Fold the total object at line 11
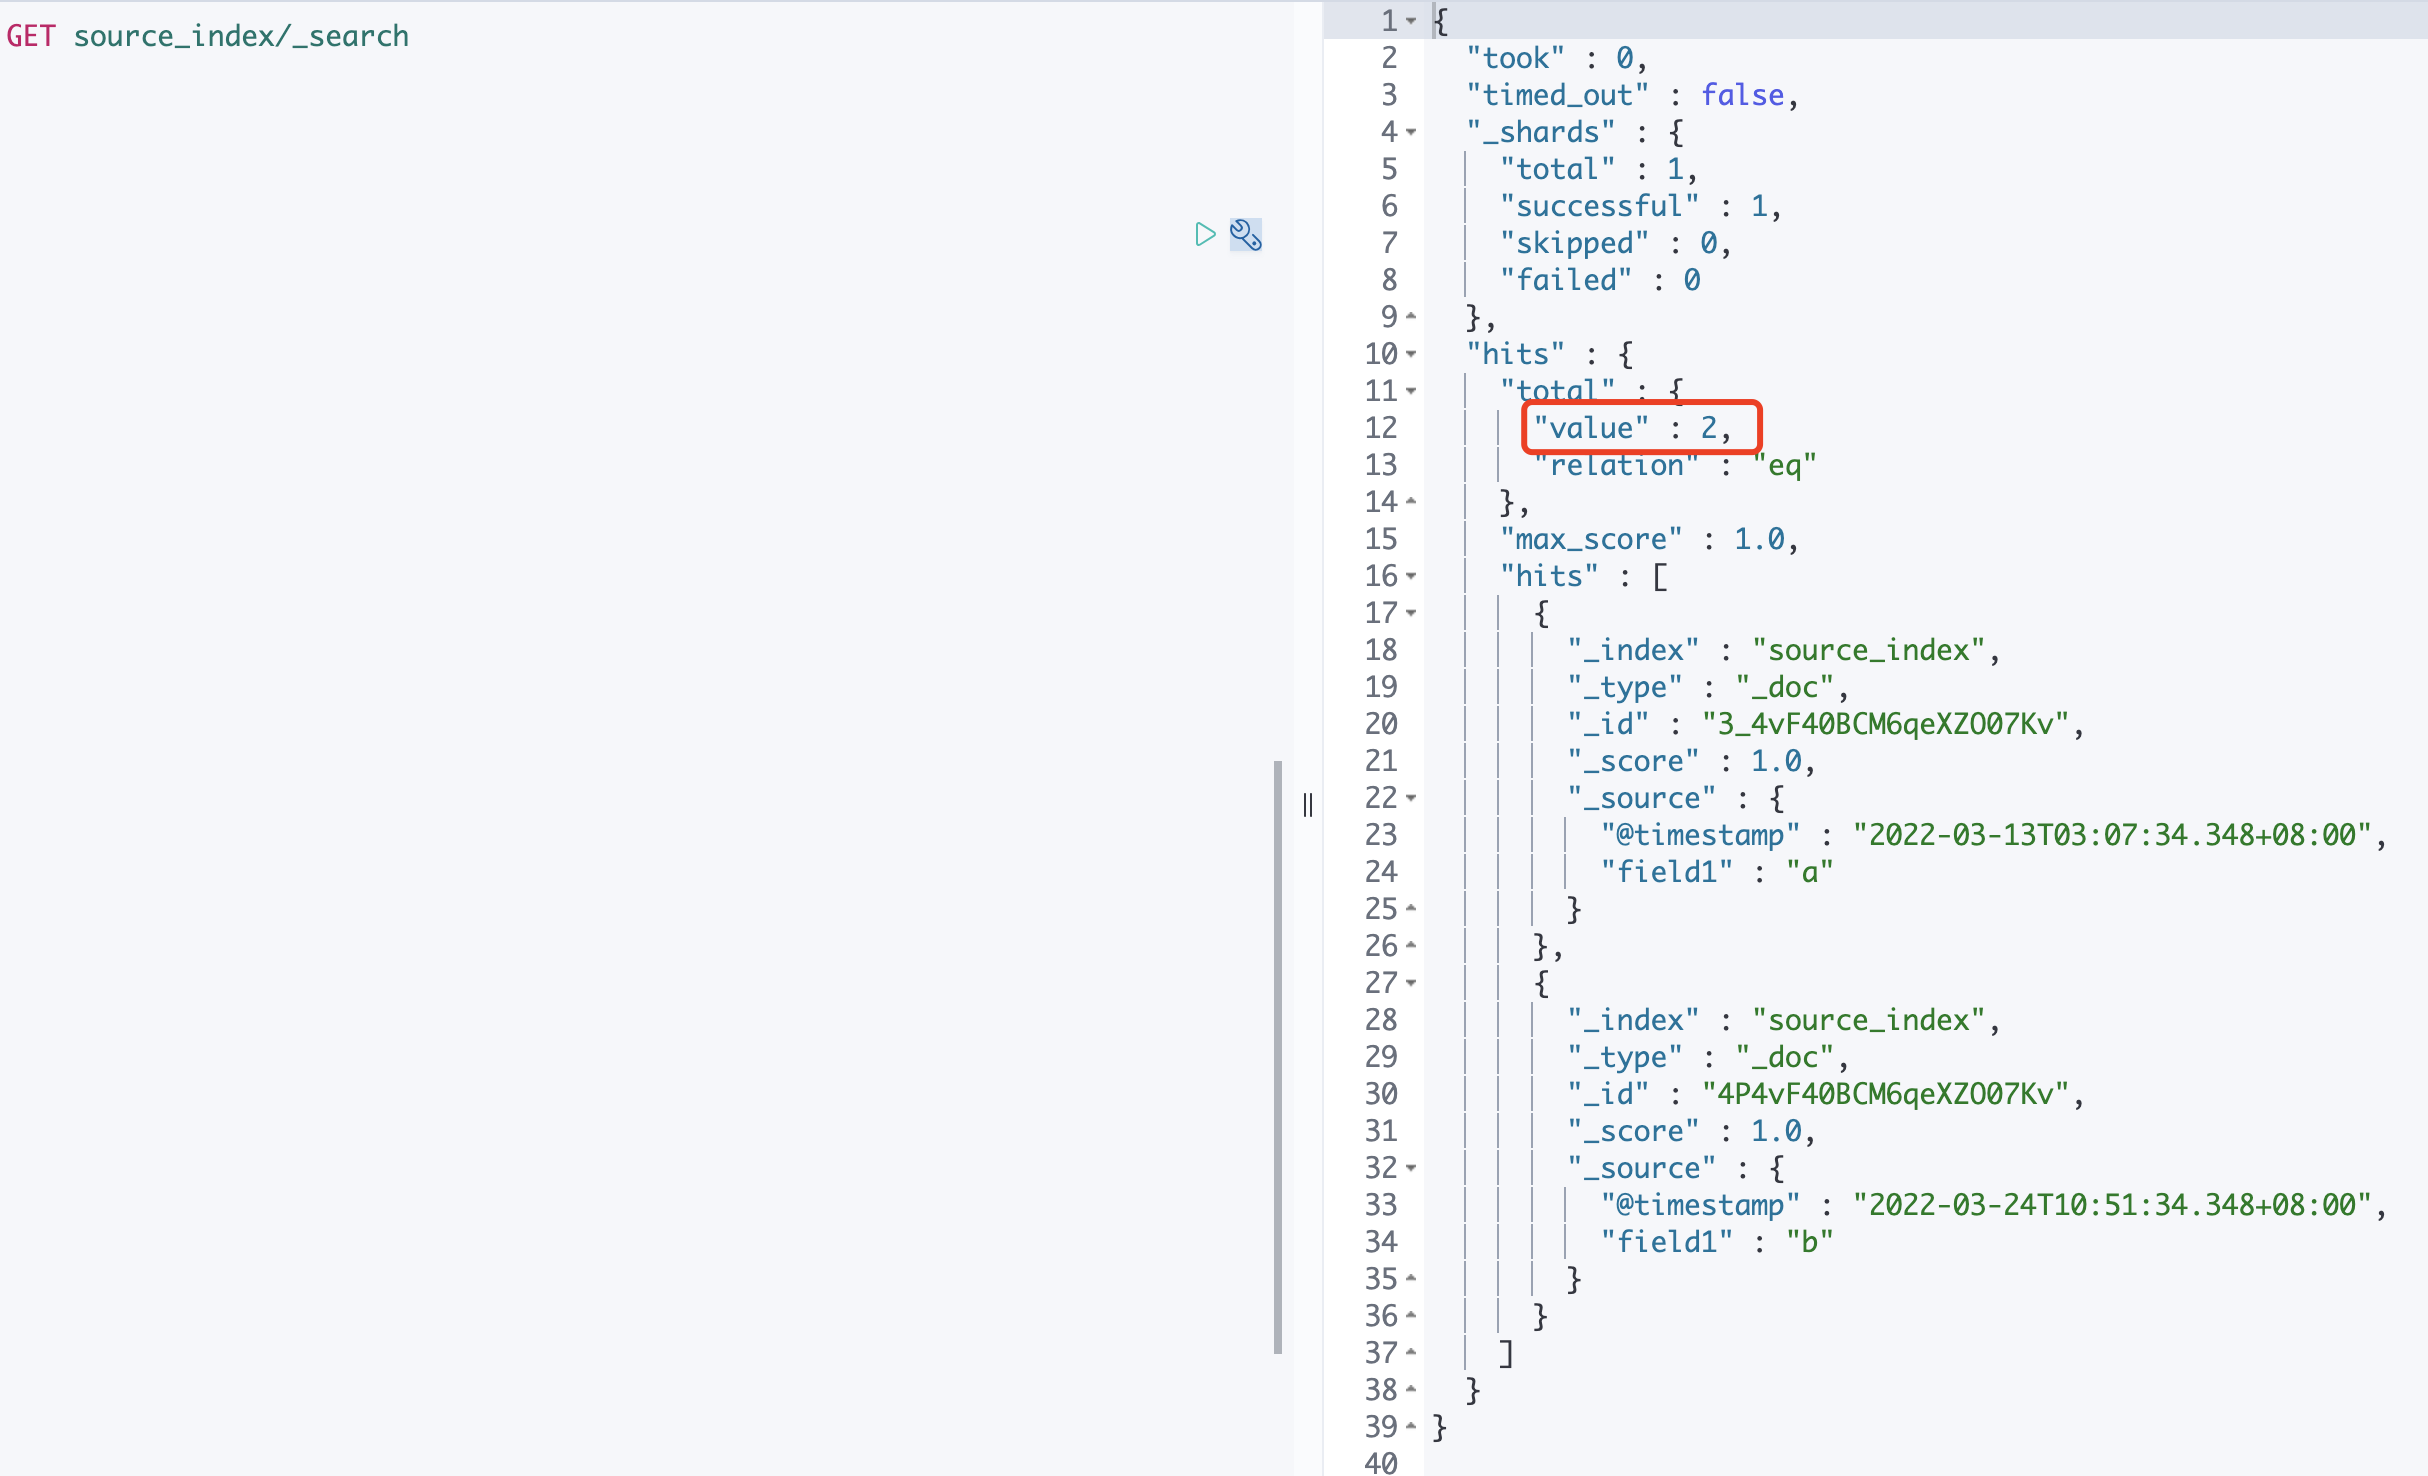 (1411, 391)
